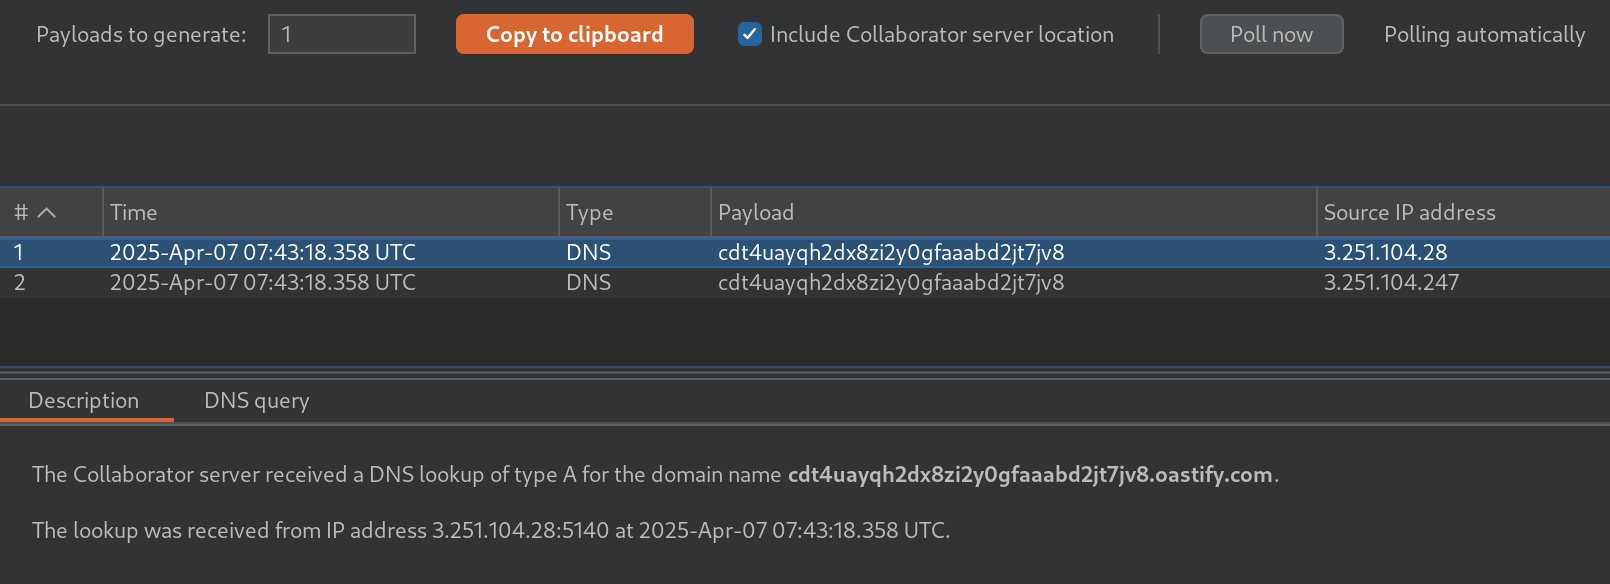Sort interactions by Time column header
Screen dimensions: 1610x584
[x=330, y=212]
